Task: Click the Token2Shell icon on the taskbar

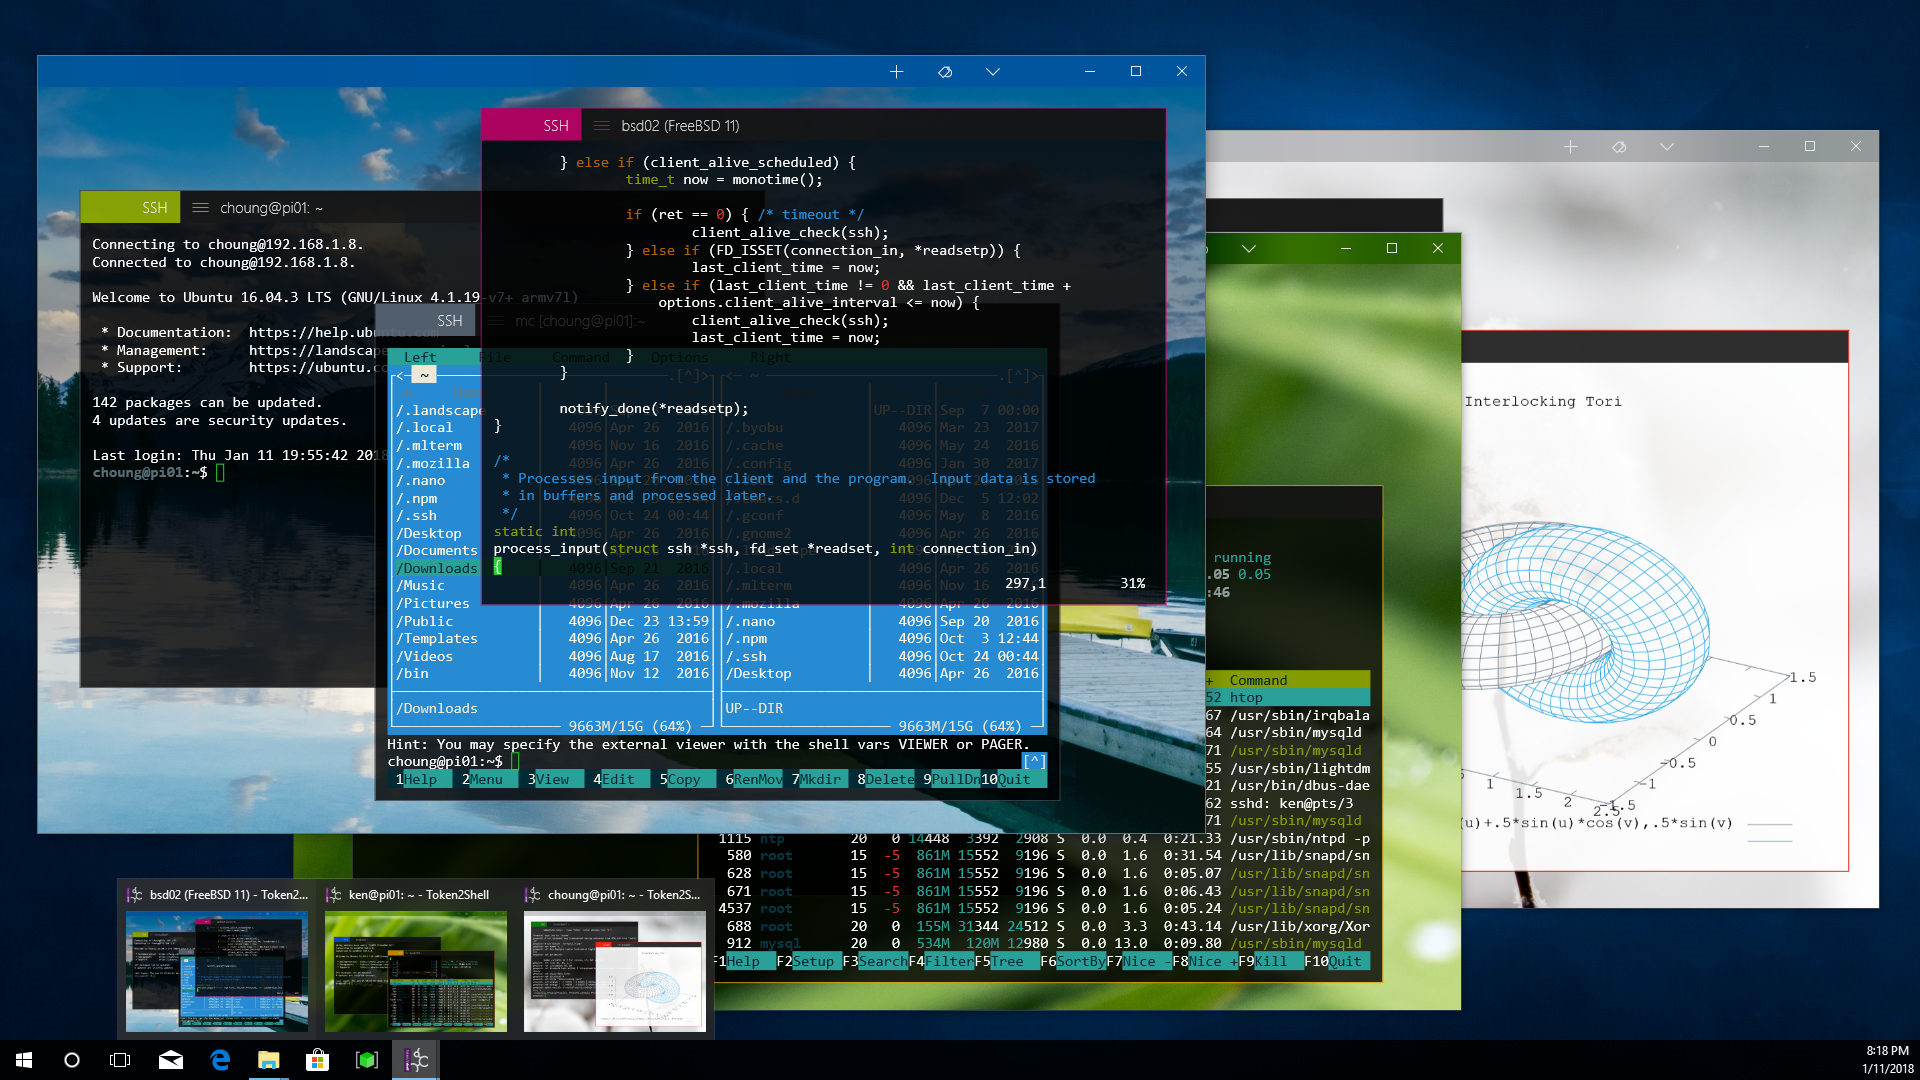Action: pyautogui.click(x=416, y=1060)
